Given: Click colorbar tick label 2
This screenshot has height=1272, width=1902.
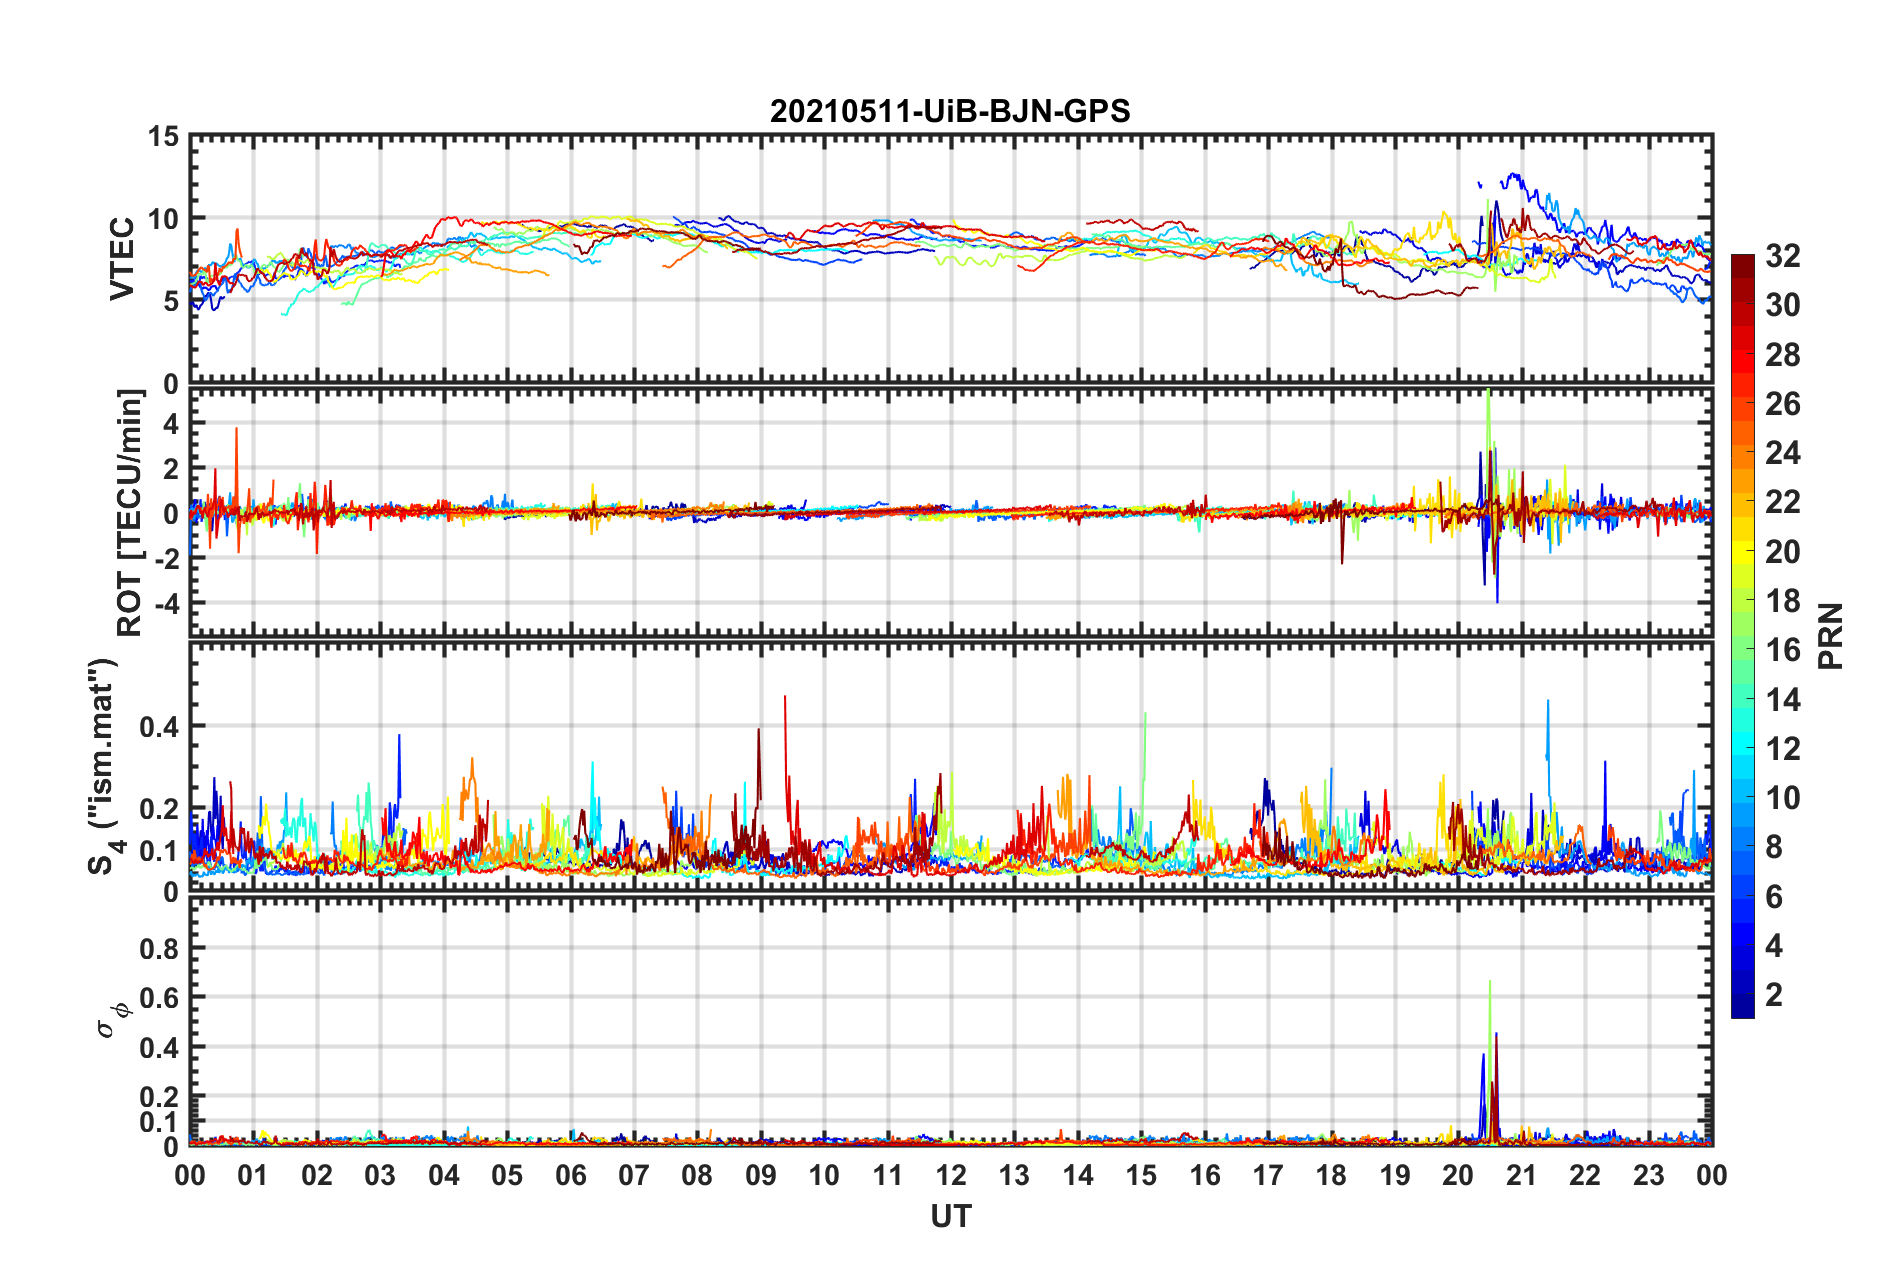Looking at the screenshot, I should pyautogui.click(x=1774, y=994).
